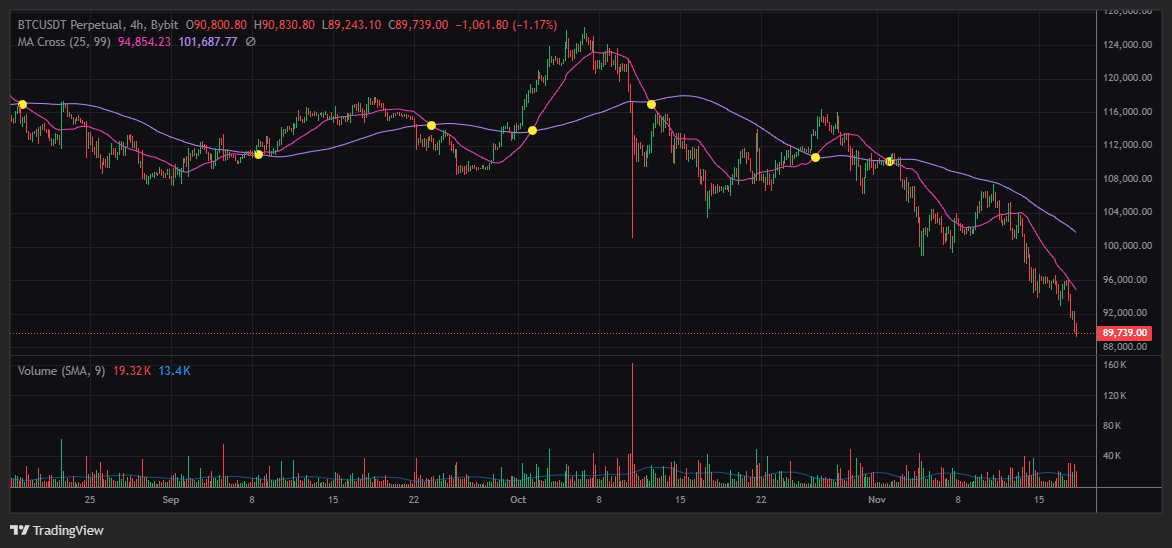The width and height of the screenshot is (1172, 548).
Task: Click the TradingView logo icon
Action: pyautogui.click(x=19, y=530)
